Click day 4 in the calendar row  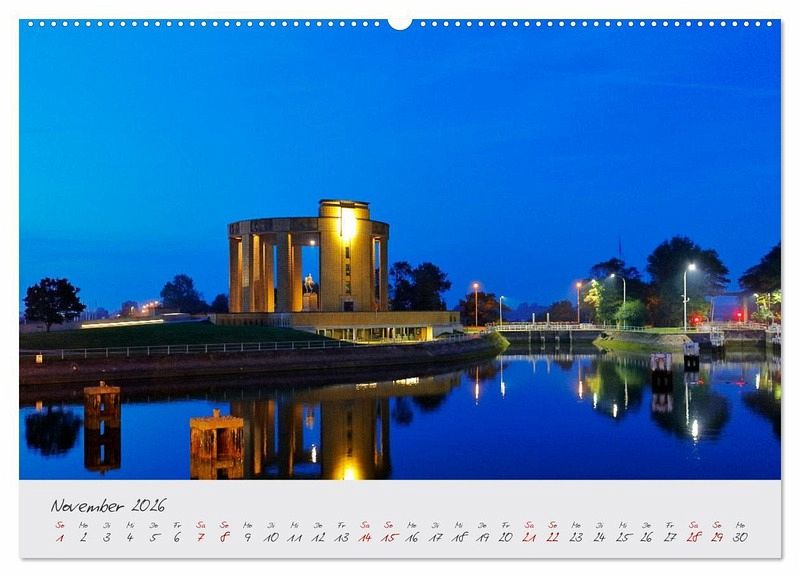tap(129, 537)
